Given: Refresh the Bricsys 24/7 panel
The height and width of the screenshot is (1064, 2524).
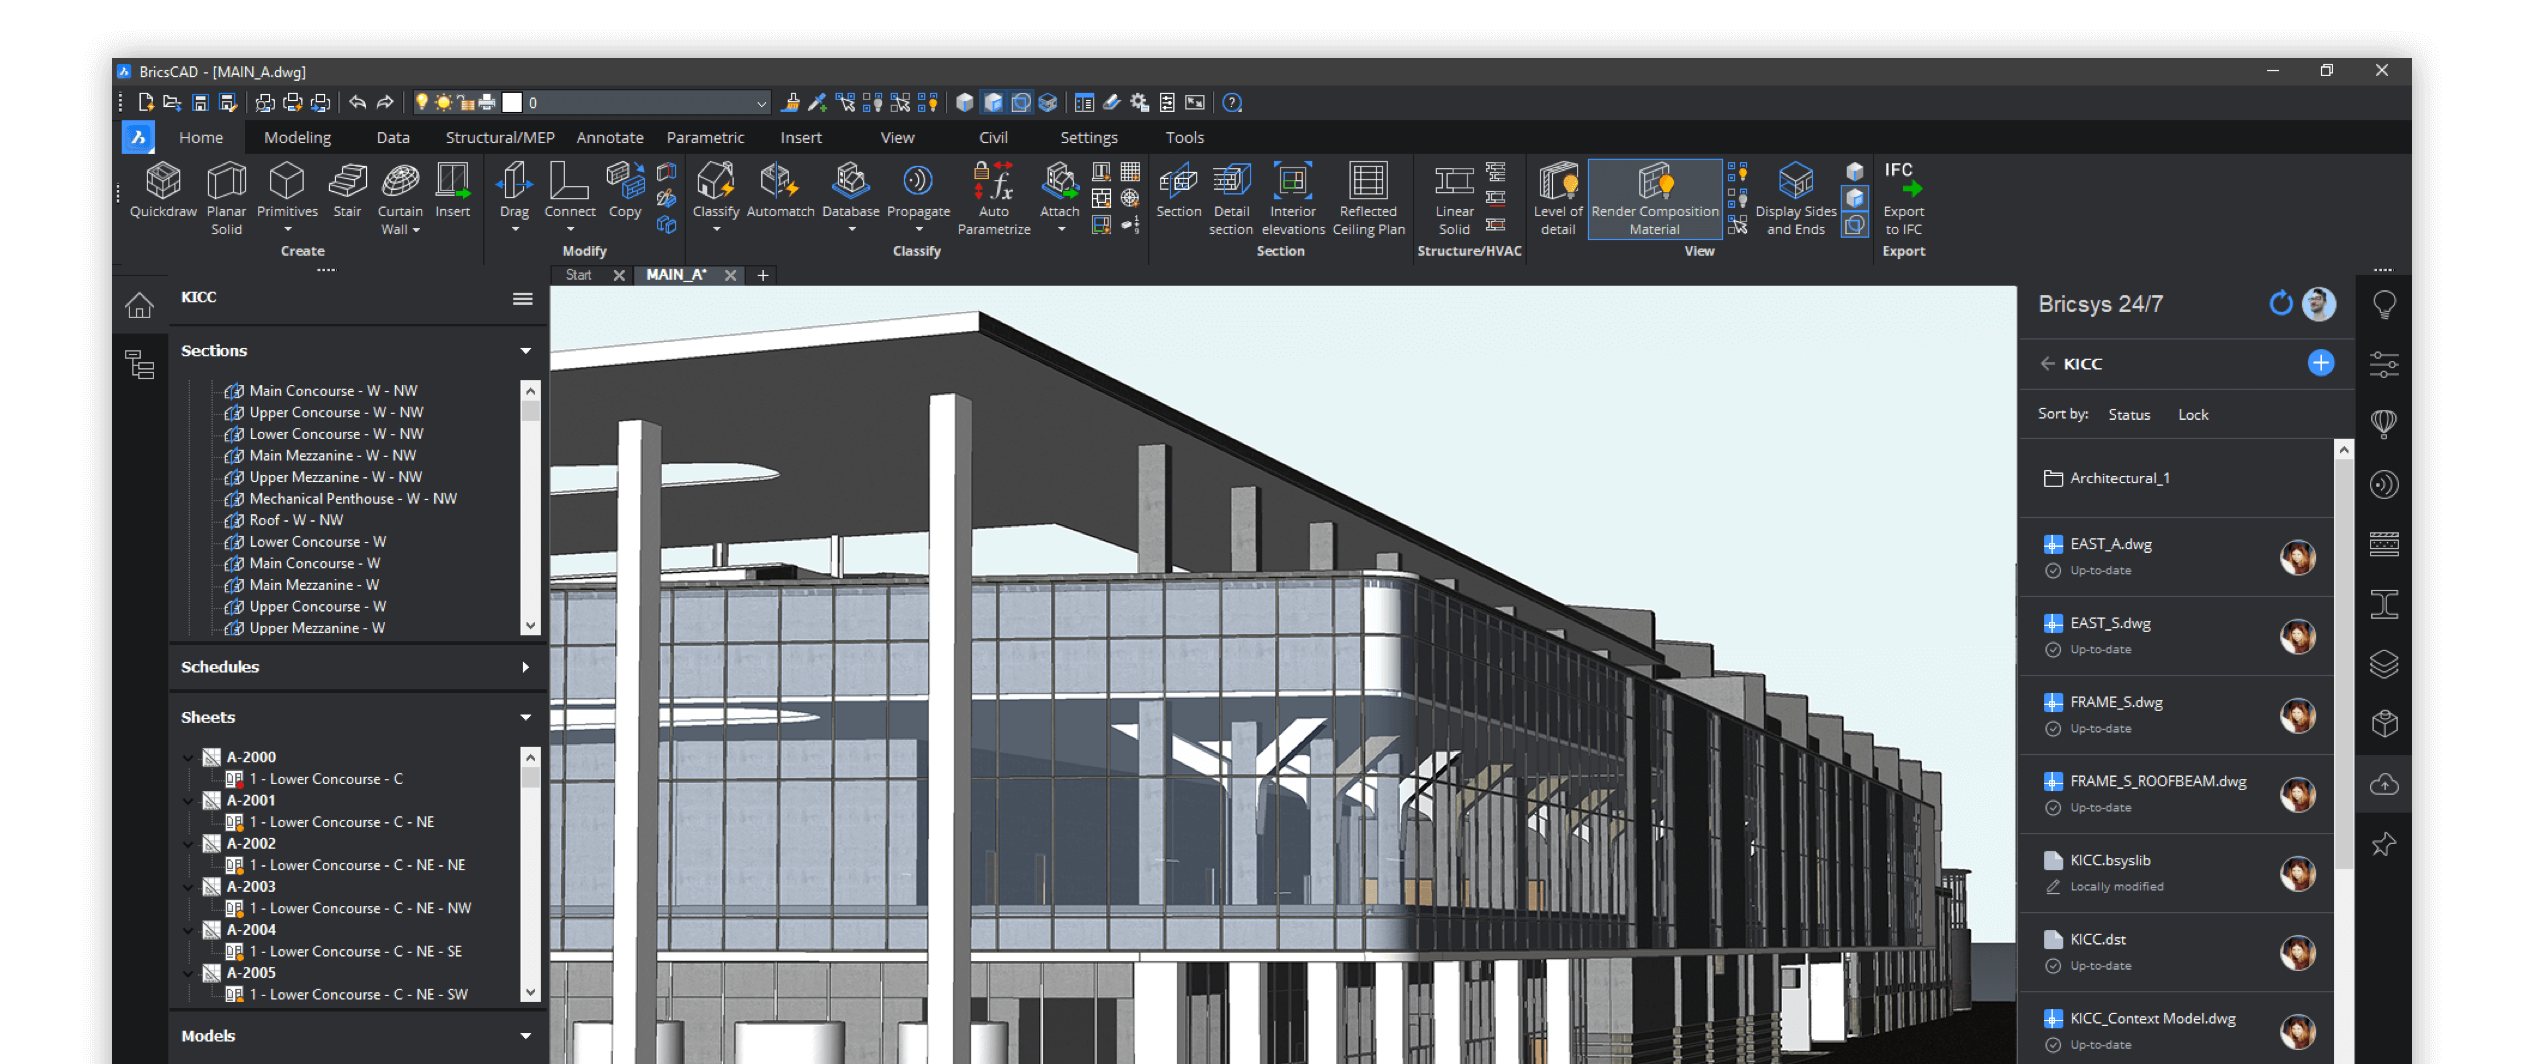Looking at the screenshot, I should 2281,303.
